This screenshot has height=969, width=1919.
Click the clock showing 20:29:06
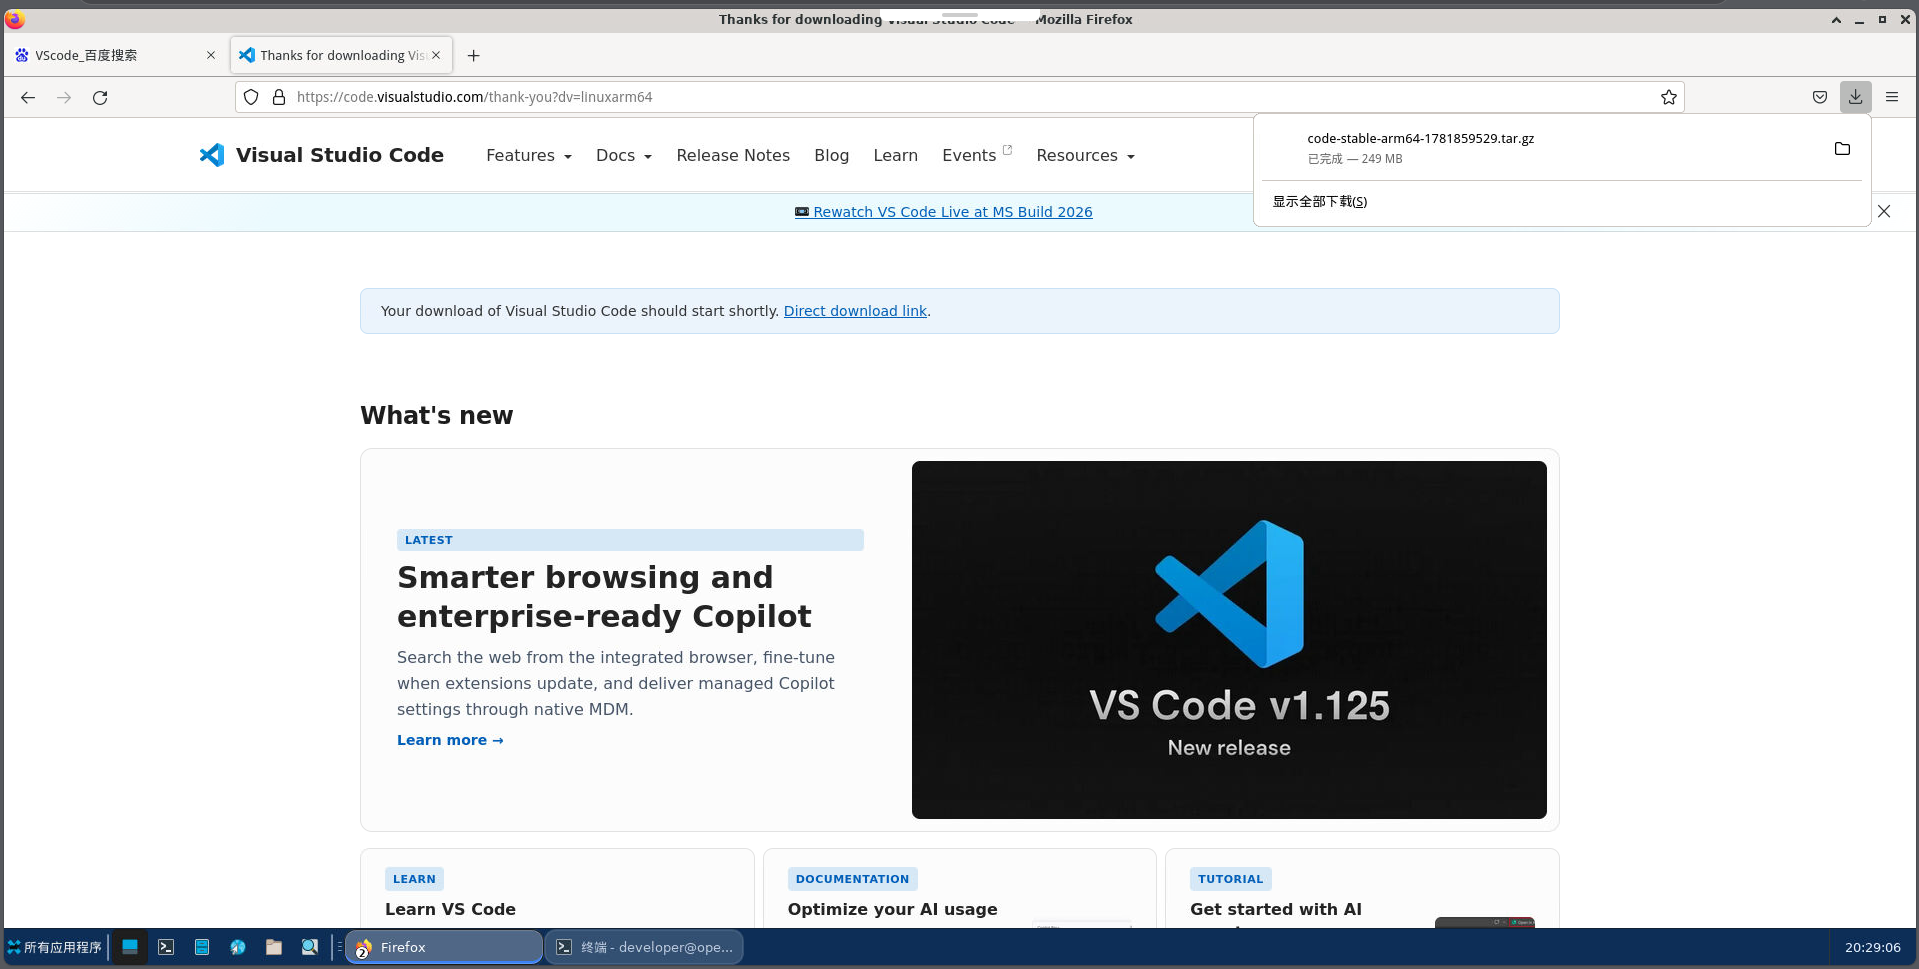point(1872,947)
